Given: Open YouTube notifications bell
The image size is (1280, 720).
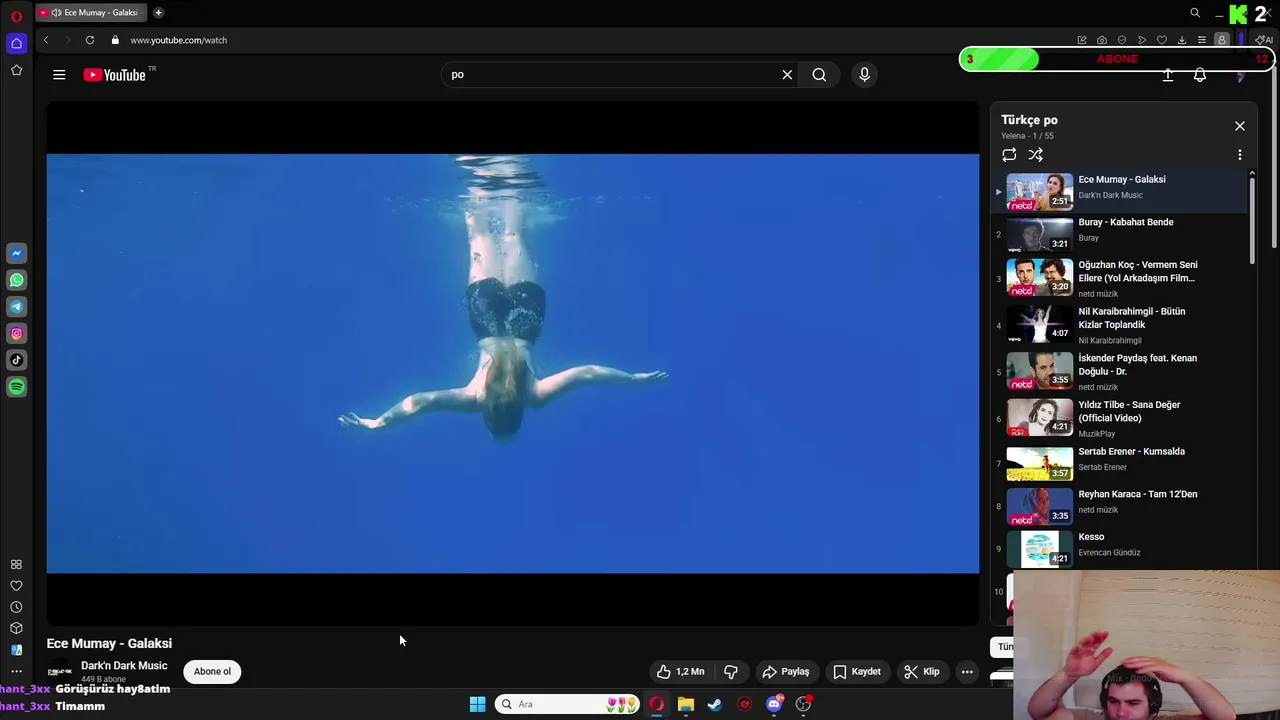Looking at the screenshot, I should [1200, 75].
